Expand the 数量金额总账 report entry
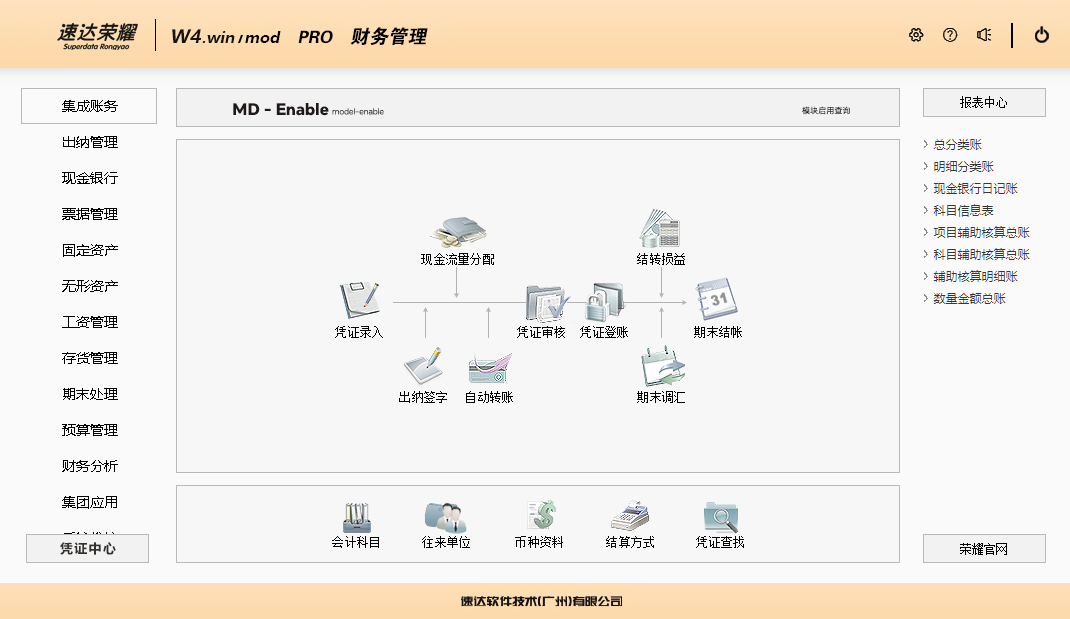 (x=969, y=299)
